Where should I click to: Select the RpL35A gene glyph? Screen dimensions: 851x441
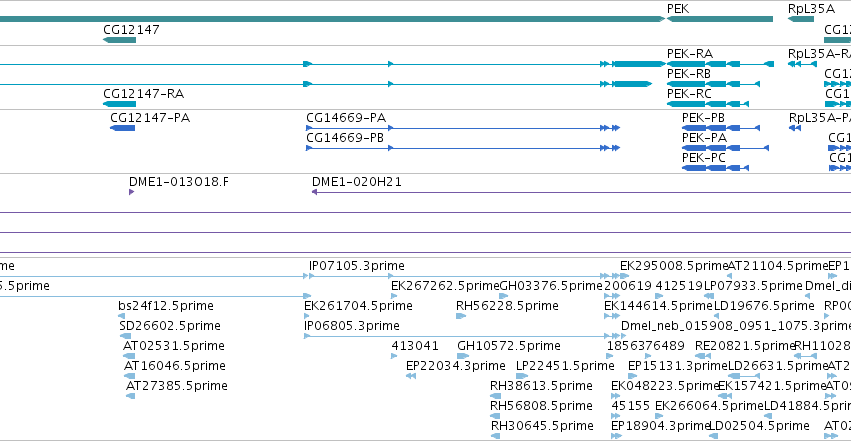(x=801, y=19)
